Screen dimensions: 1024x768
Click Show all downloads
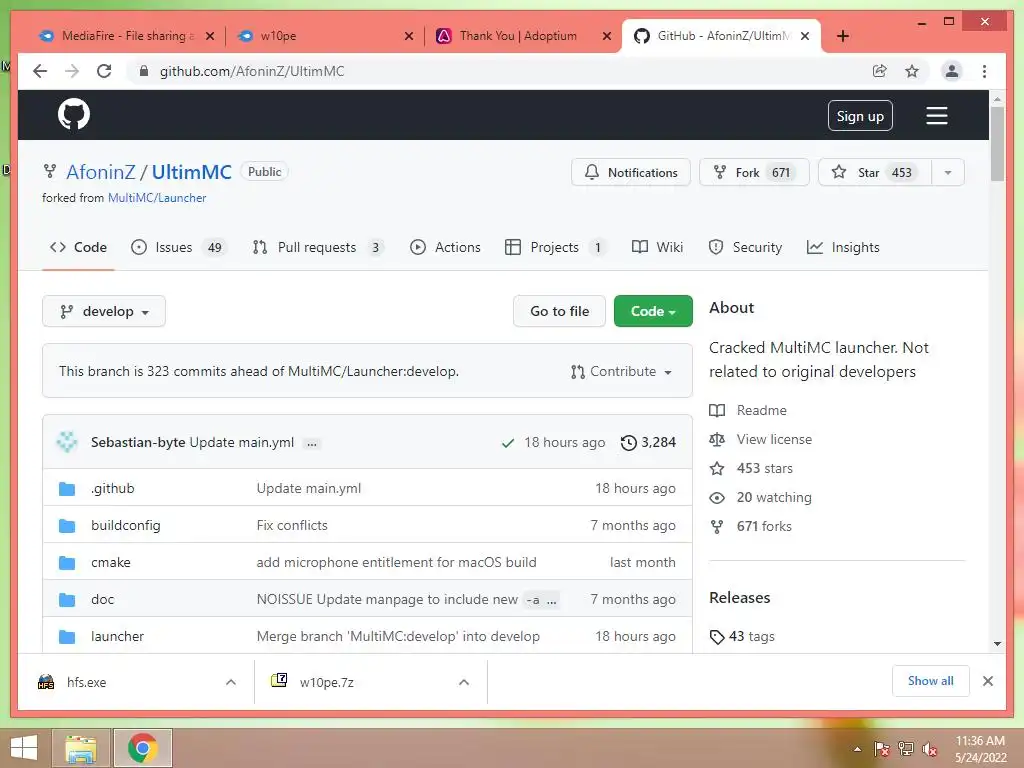tap(930, 681)
